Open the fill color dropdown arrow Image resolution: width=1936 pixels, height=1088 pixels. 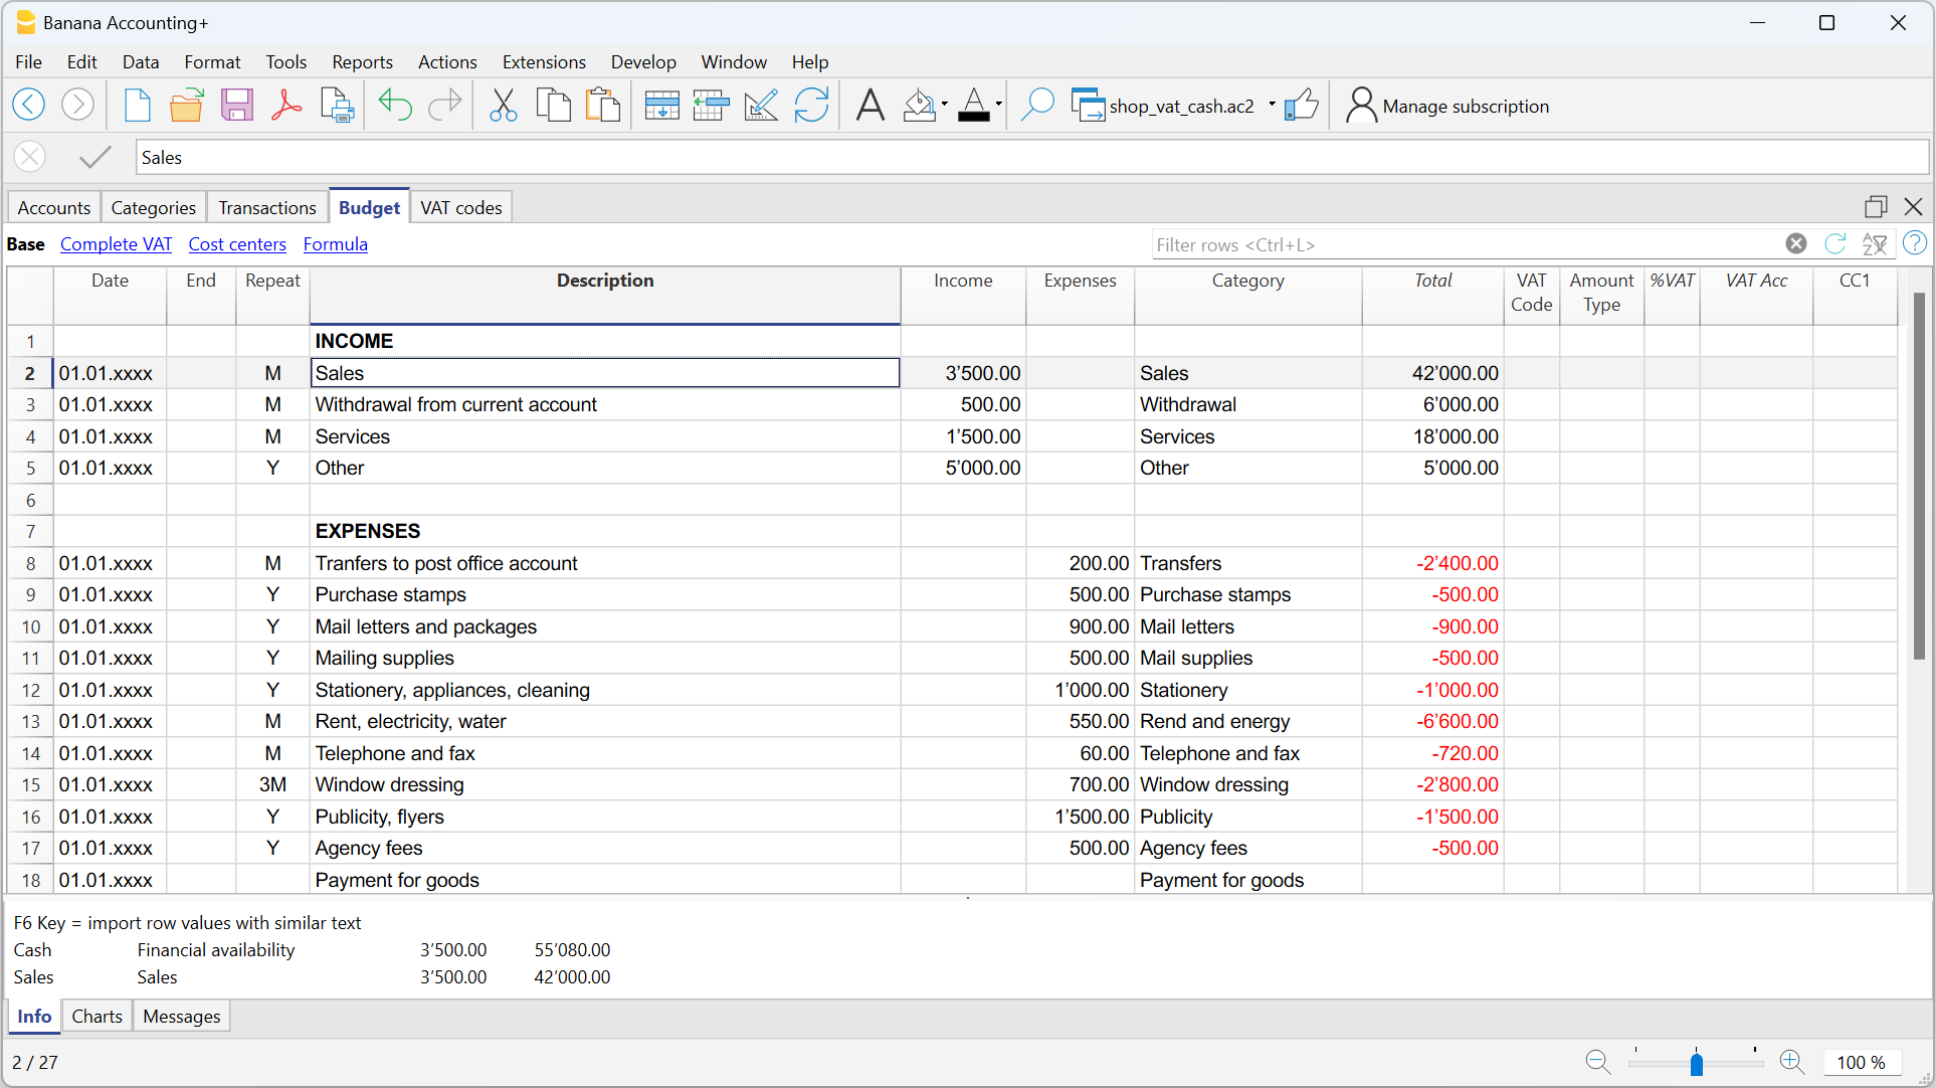[944, 105]
